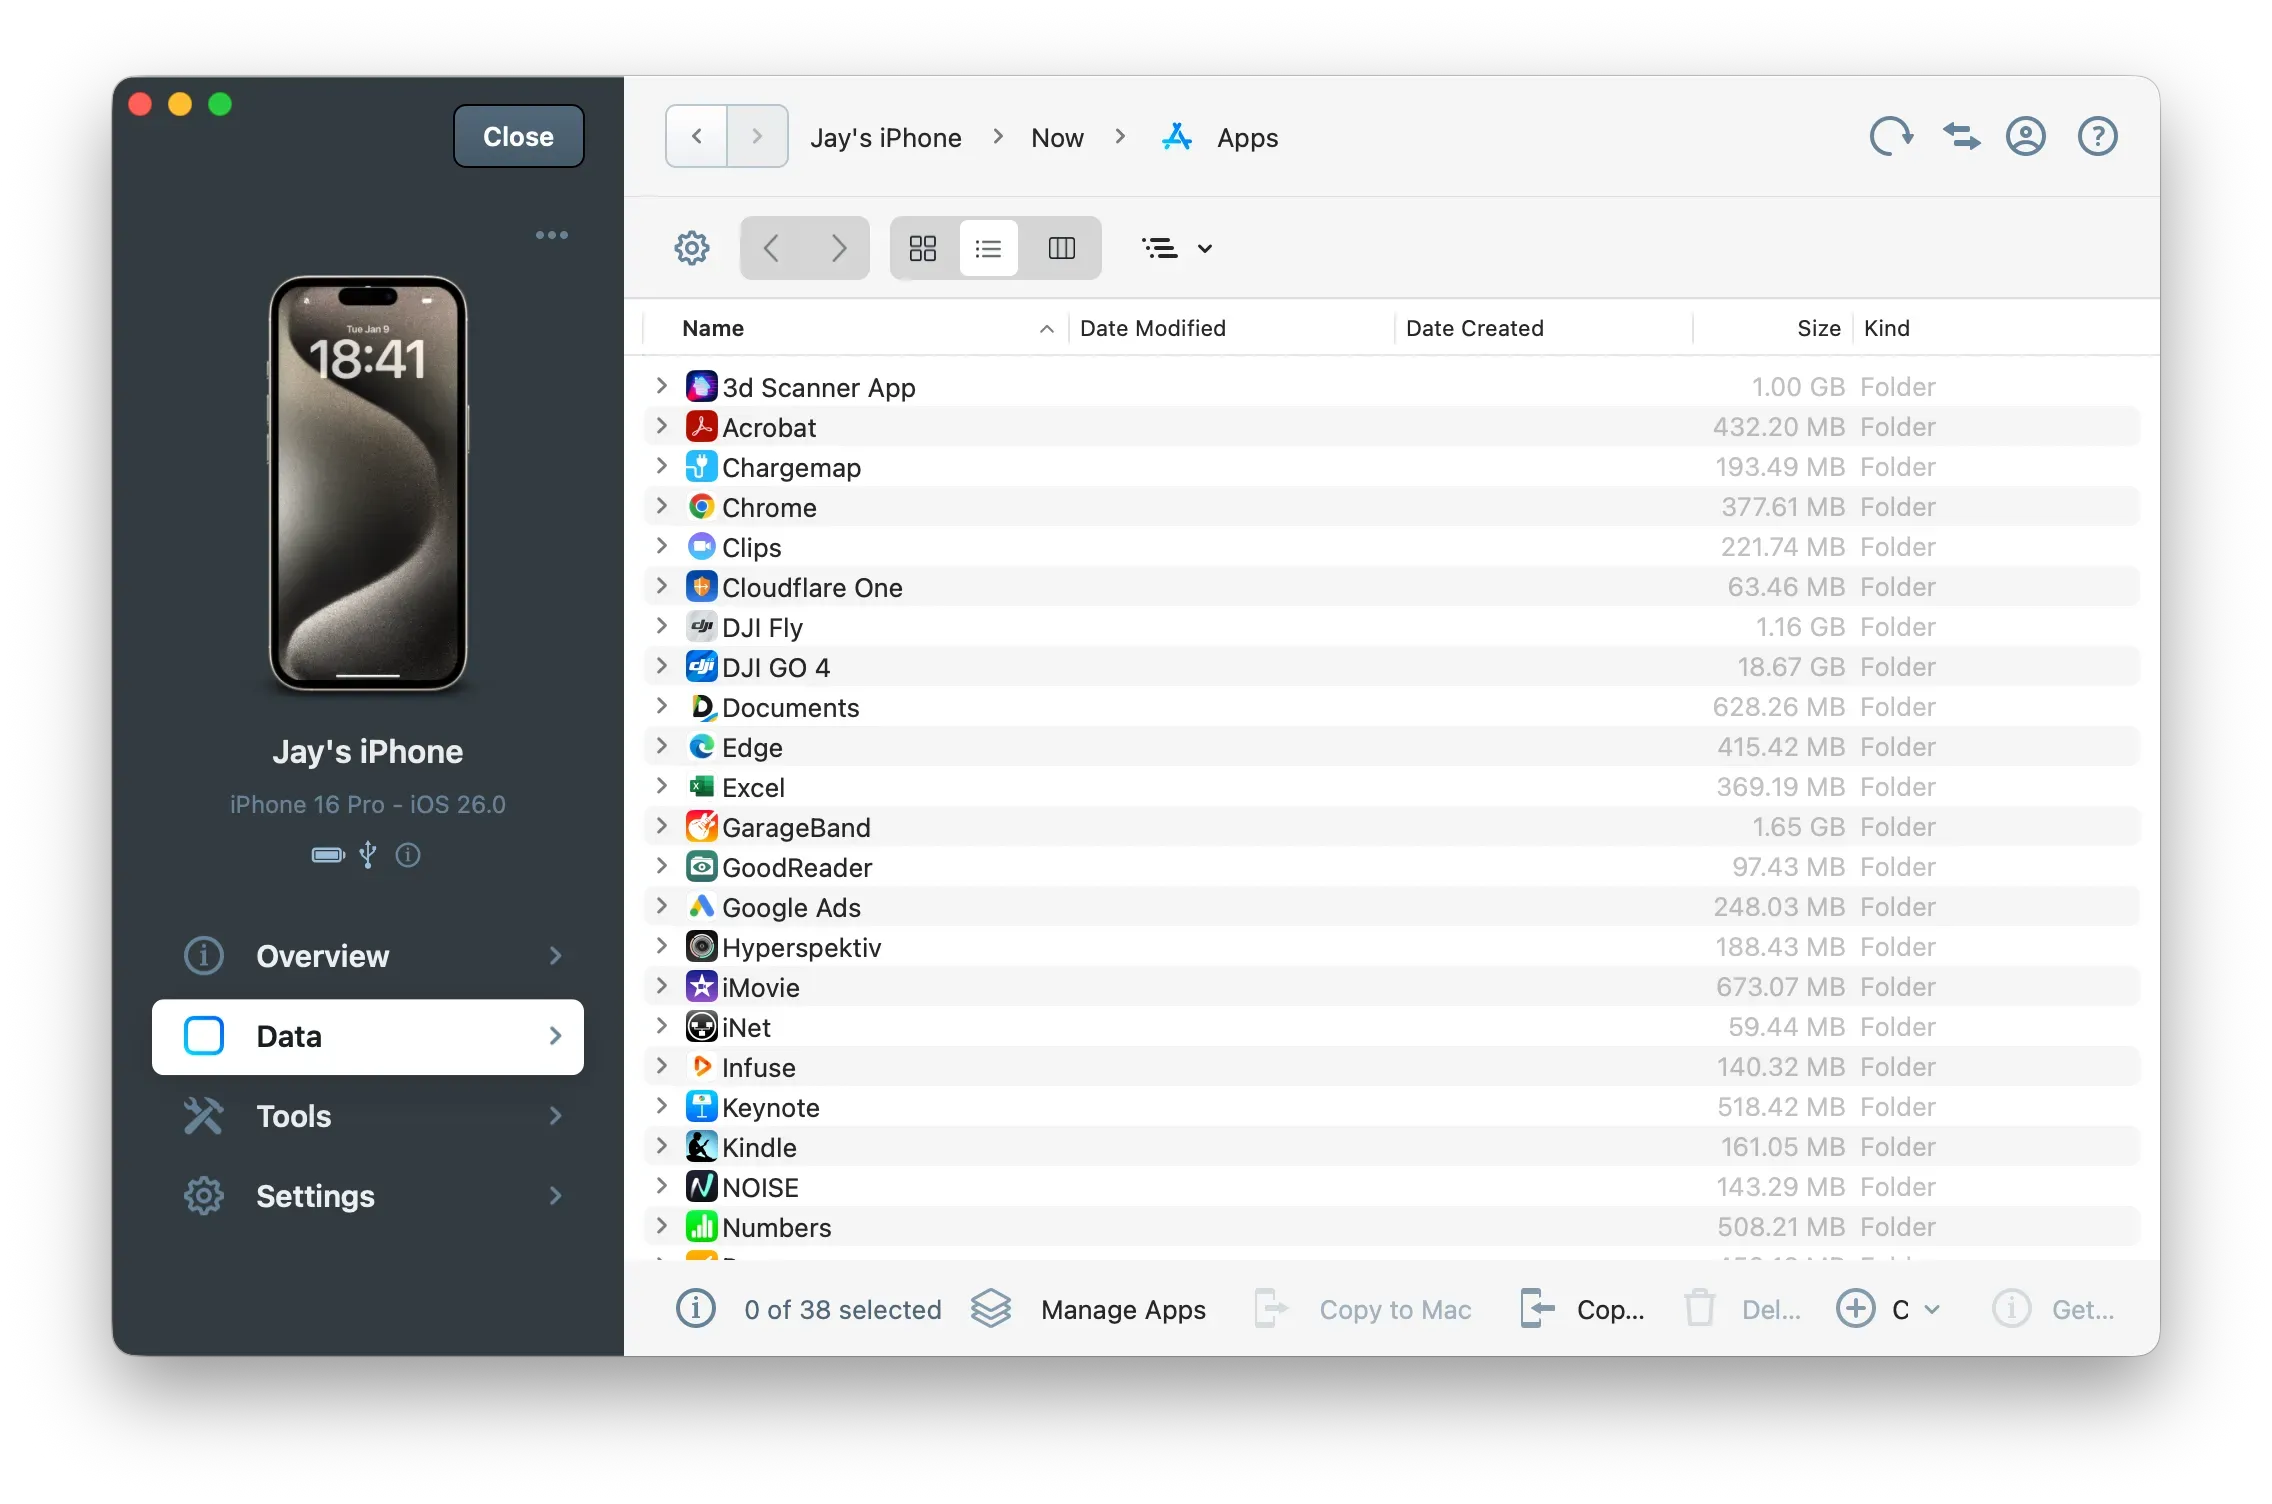Click the refresh icon in top toolbar
Image resolution: width=2272 pixels, height=1504 pixels.
click(x=1891, y=136)
